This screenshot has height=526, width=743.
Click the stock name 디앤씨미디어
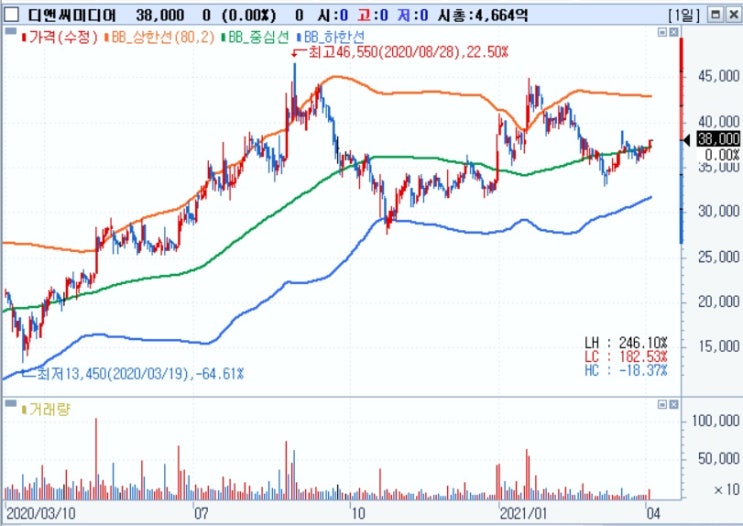(72, 15)
